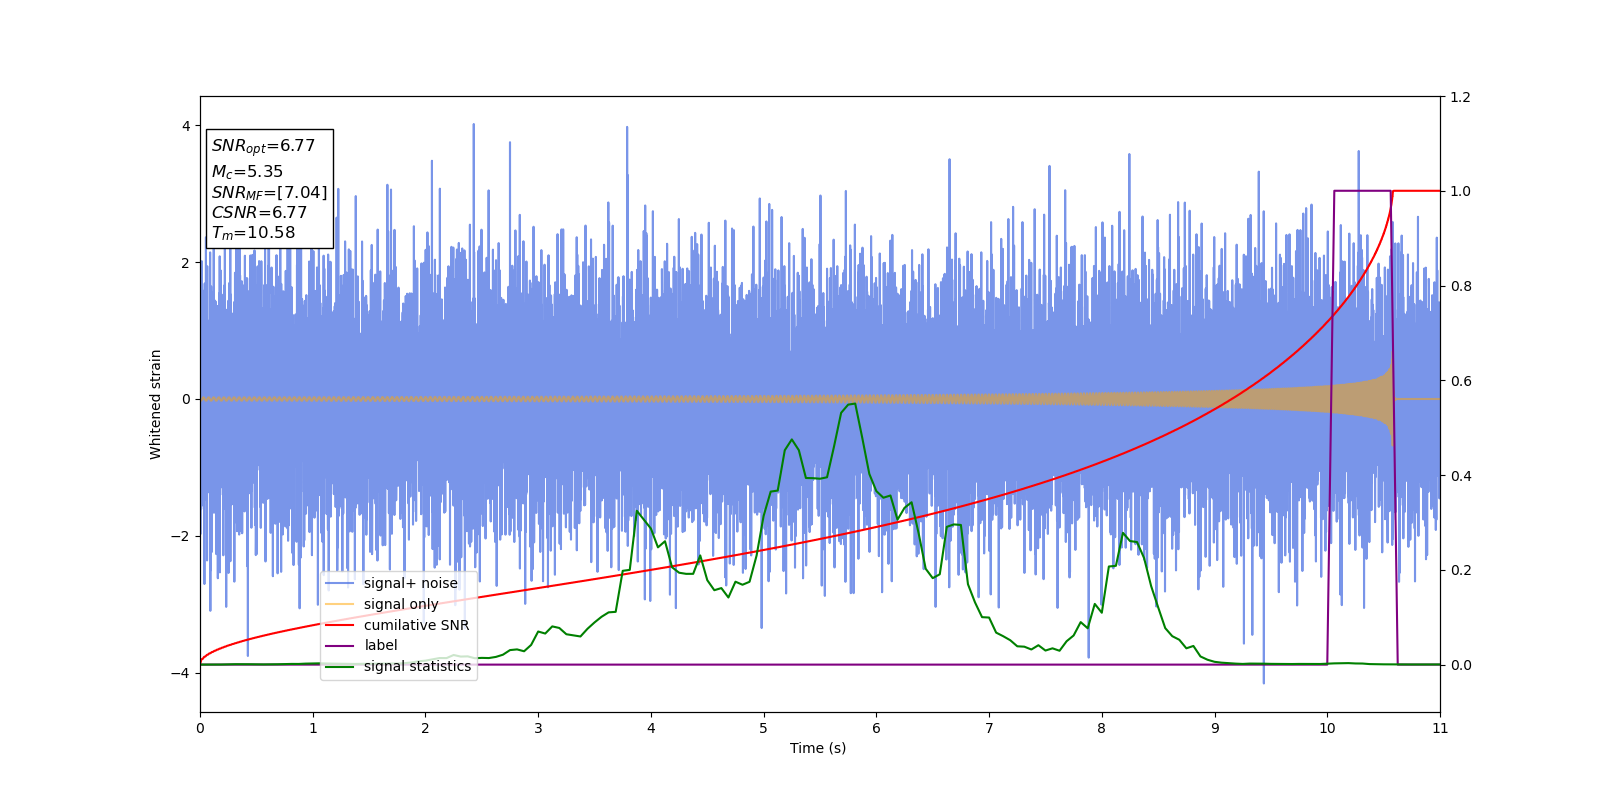Click right y-axis tick label 0.0
The image size is (1600, 800).
(x=1460, y=665)
